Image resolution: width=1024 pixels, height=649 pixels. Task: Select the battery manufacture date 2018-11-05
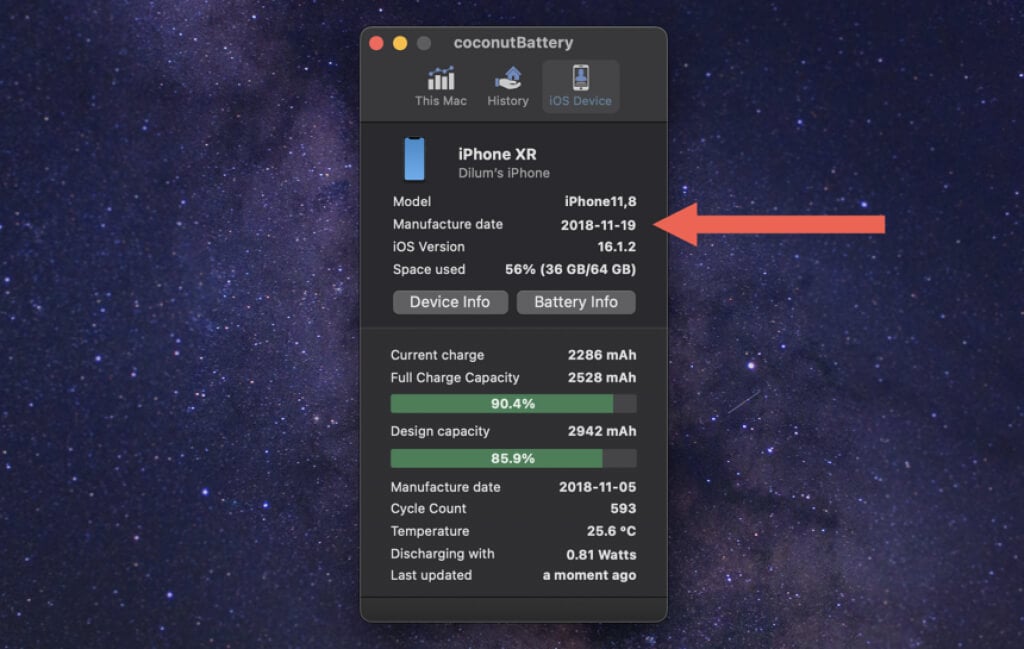(x=598, y=487)
